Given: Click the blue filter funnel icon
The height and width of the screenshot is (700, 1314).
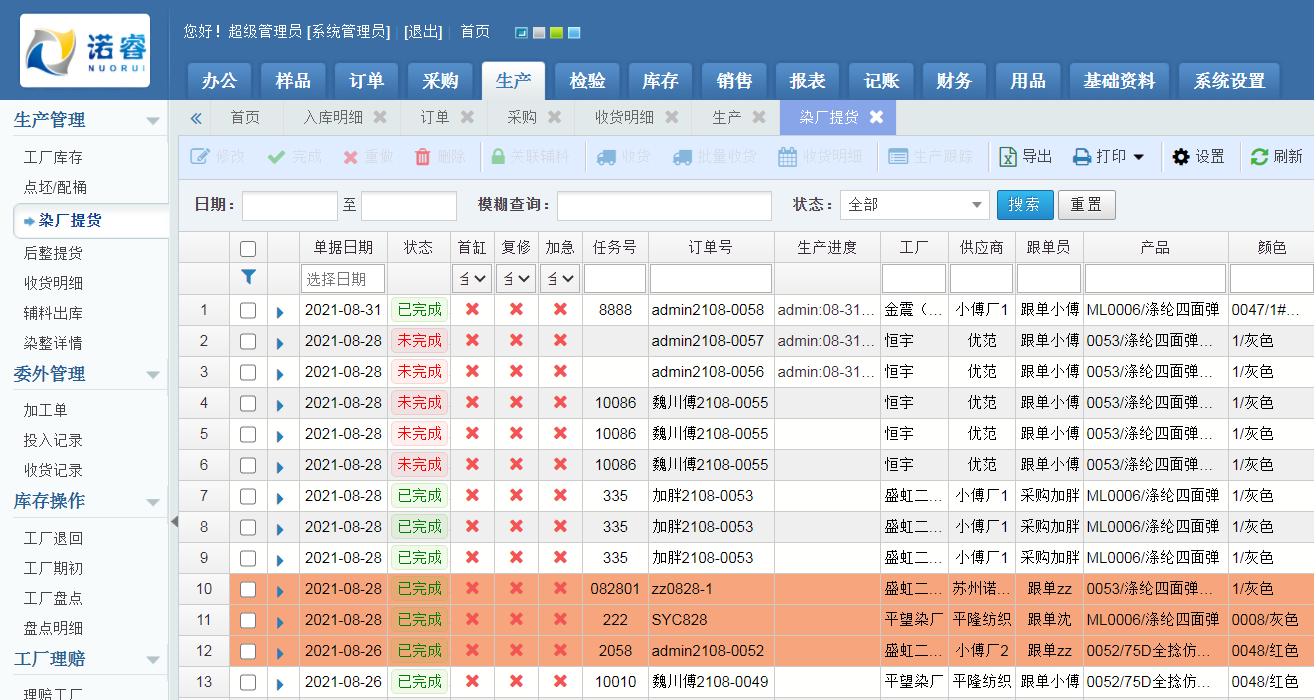Looking at the screenshot, I should (x=248, y=277).
